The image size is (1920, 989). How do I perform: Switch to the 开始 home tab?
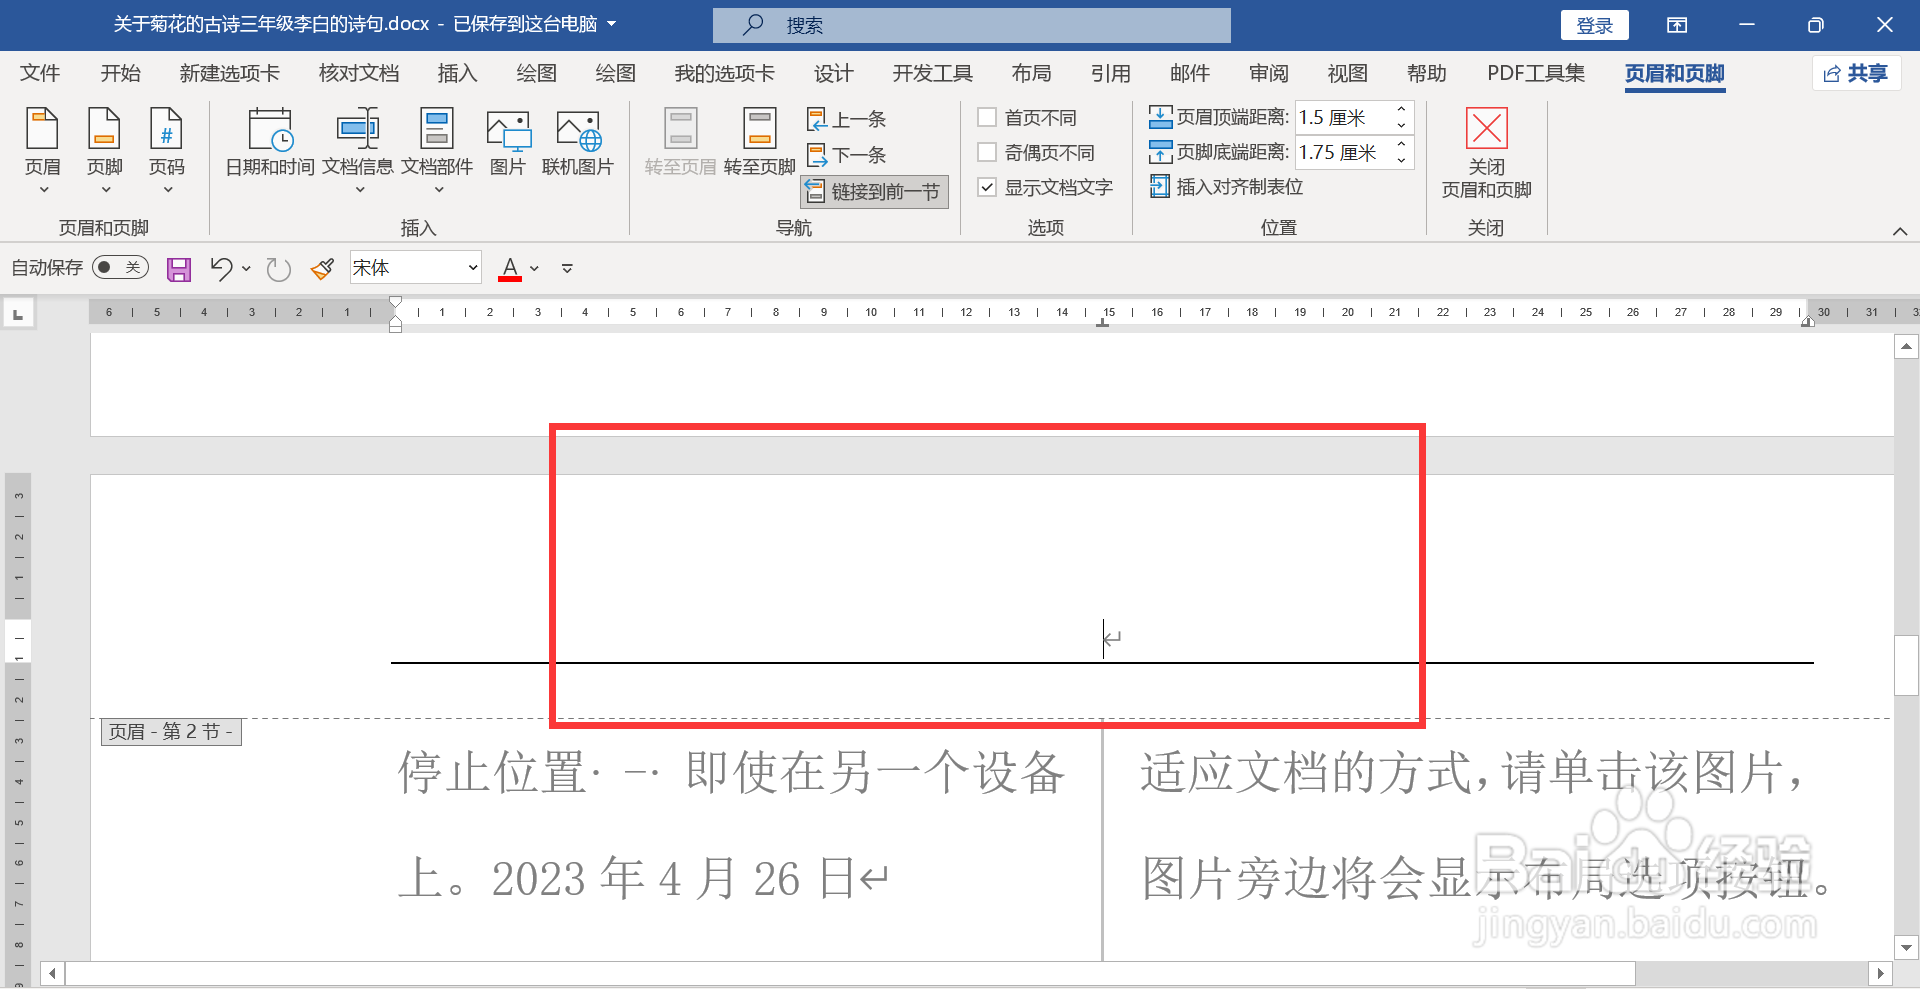(121, 73)
